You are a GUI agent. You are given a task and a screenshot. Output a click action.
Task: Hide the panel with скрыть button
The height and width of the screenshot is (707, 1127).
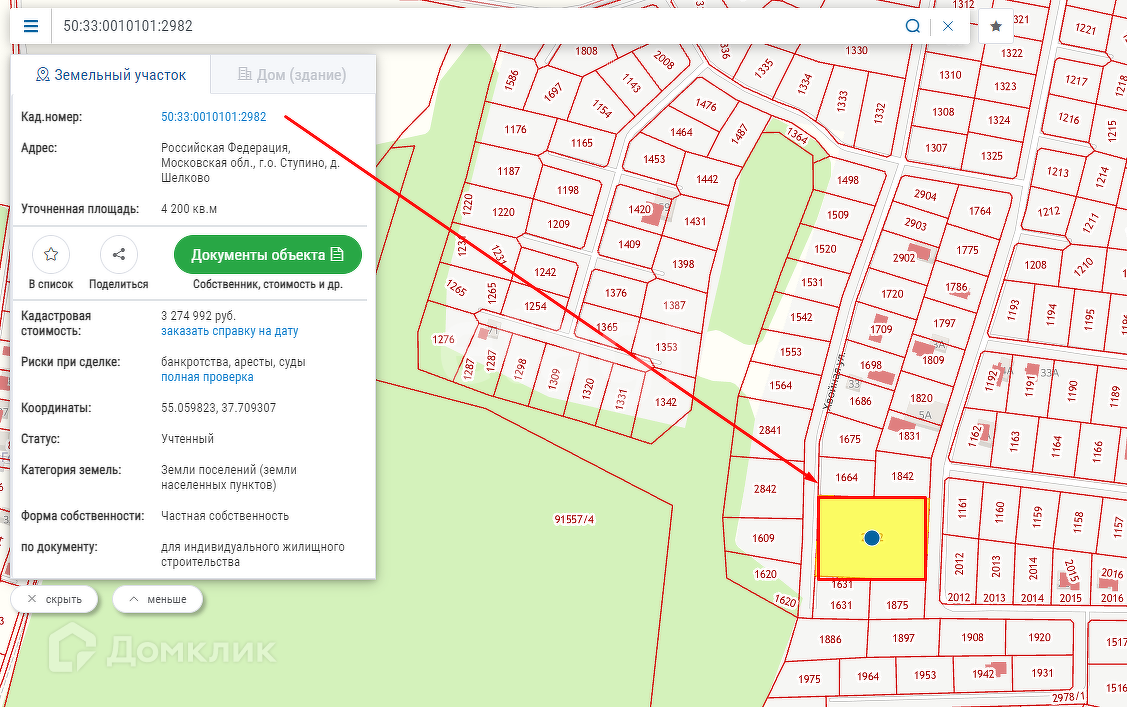tap(54, 599)
